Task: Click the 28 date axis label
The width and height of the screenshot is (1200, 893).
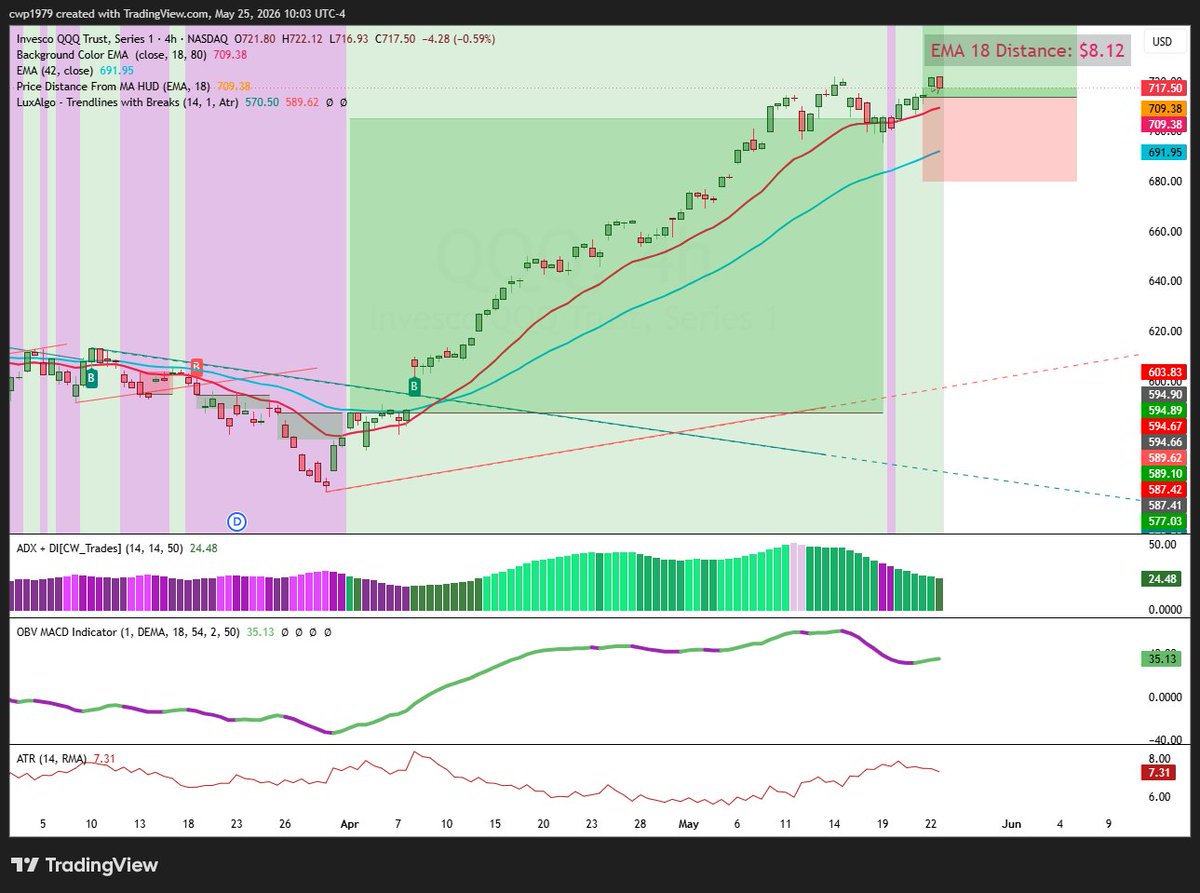Action: coord(640,825)
